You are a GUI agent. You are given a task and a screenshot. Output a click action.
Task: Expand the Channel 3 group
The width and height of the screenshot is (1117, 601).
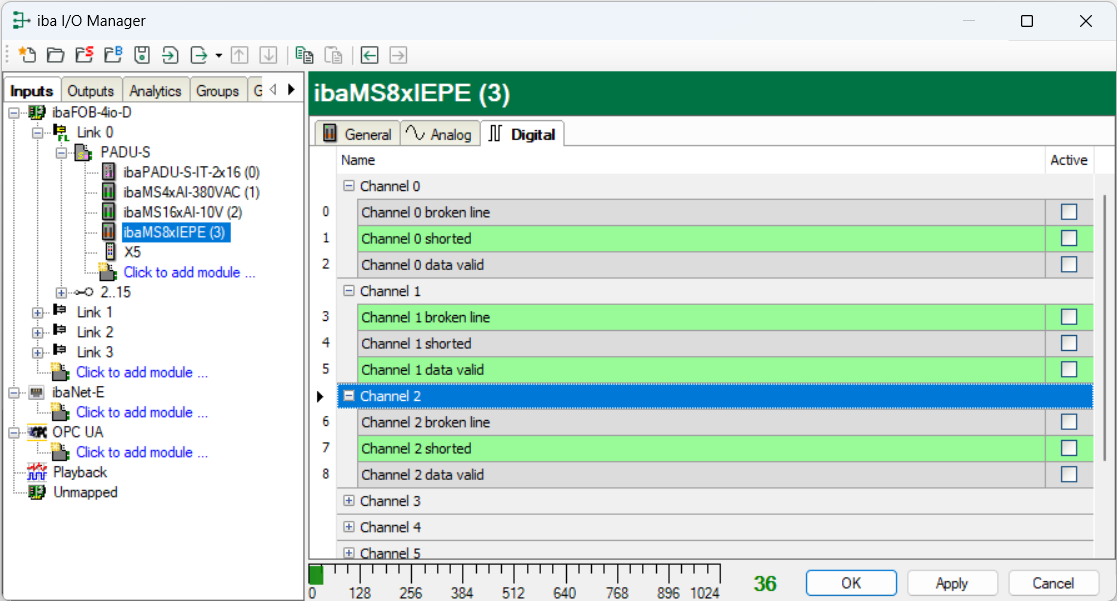(x=349, y=501)
